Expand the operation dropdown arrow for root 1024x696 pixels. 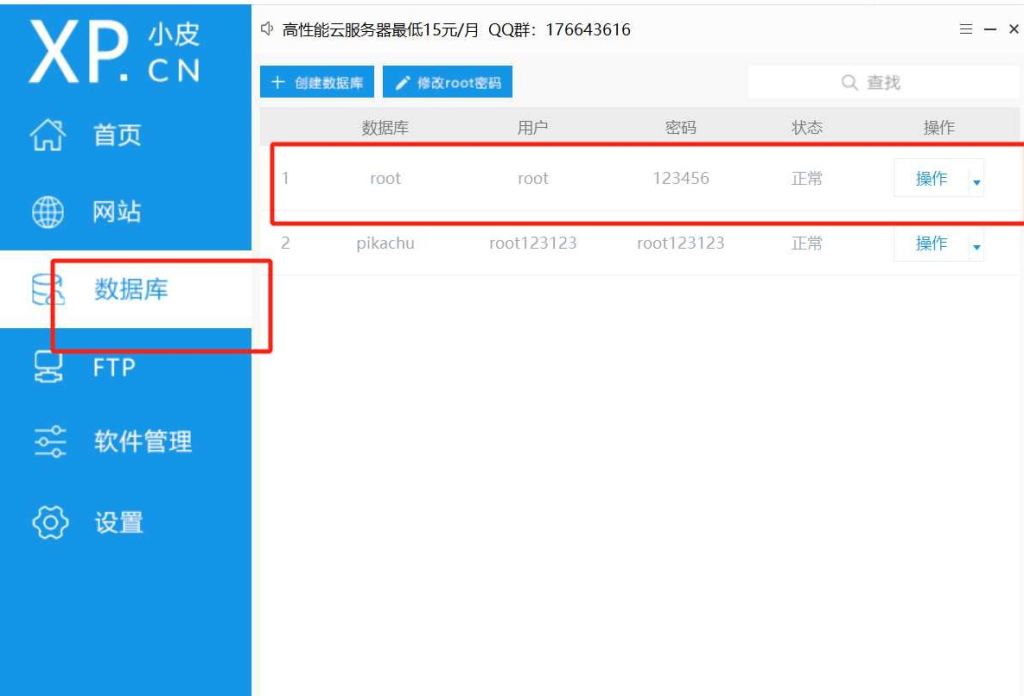(976, 181)
